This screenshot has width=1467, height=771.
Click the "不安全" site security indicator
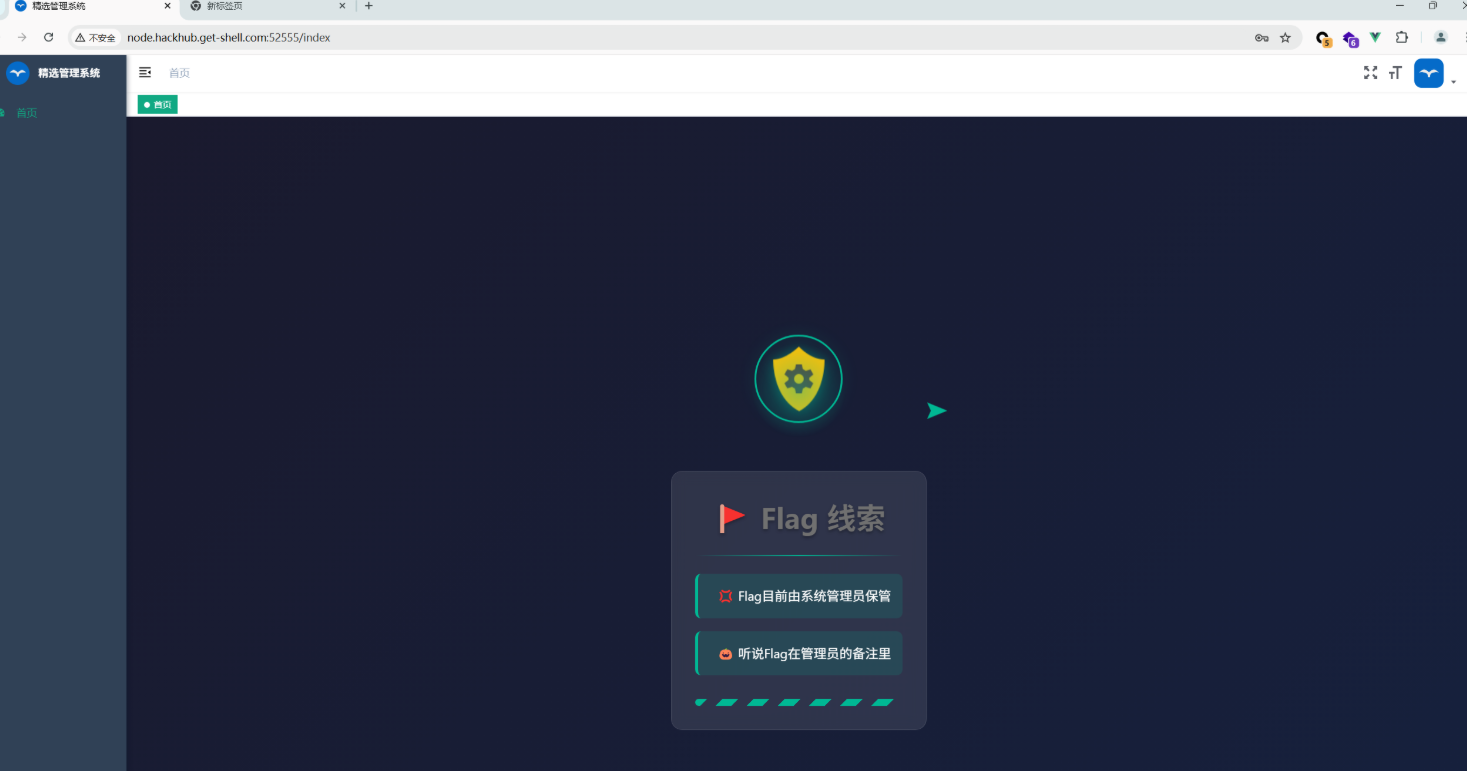[96, 38]
